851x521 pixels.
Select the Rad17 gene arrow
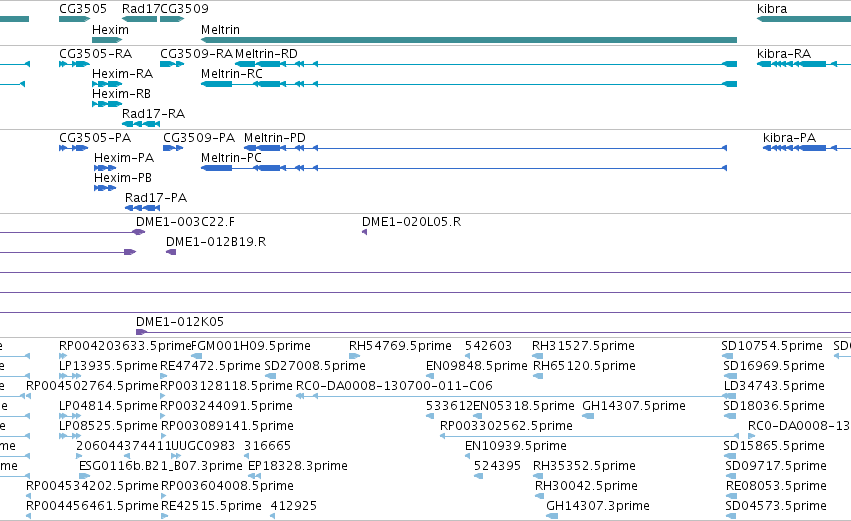[x=139, y=19]
